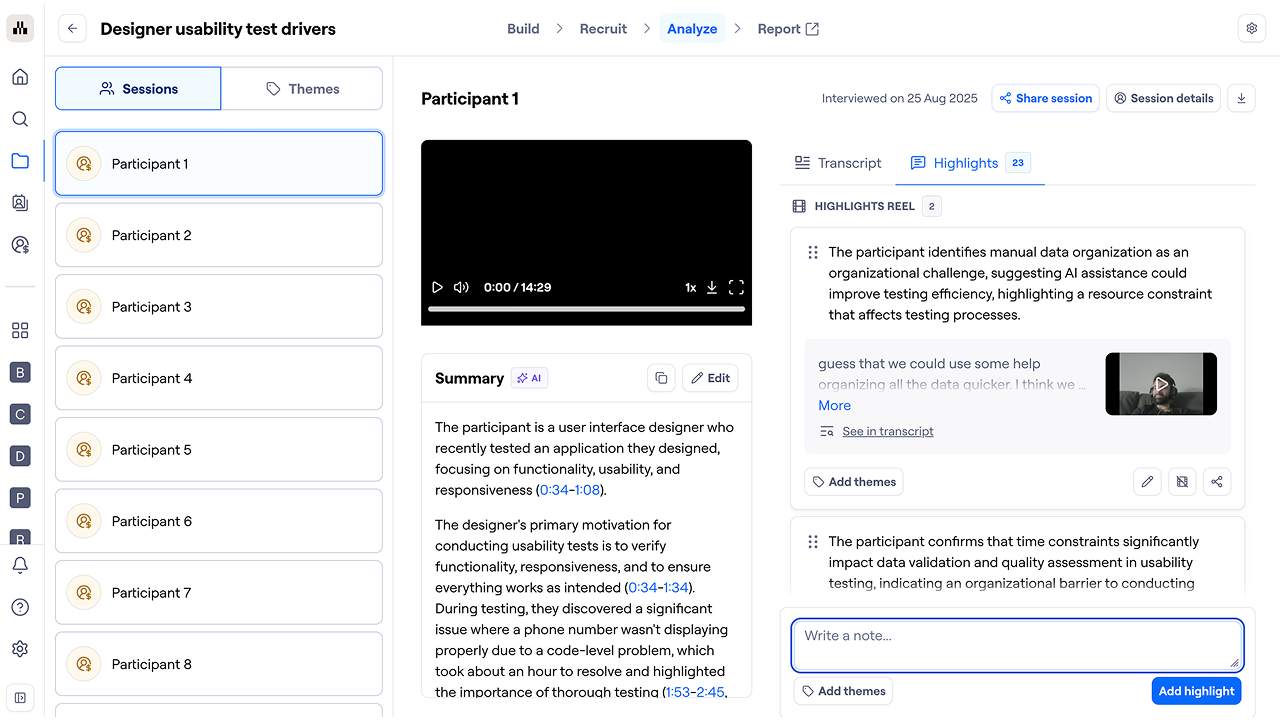Edit the first highlight with pencil icon
This screenshot has width=1280, height=720.
[x=1147, y=482]
